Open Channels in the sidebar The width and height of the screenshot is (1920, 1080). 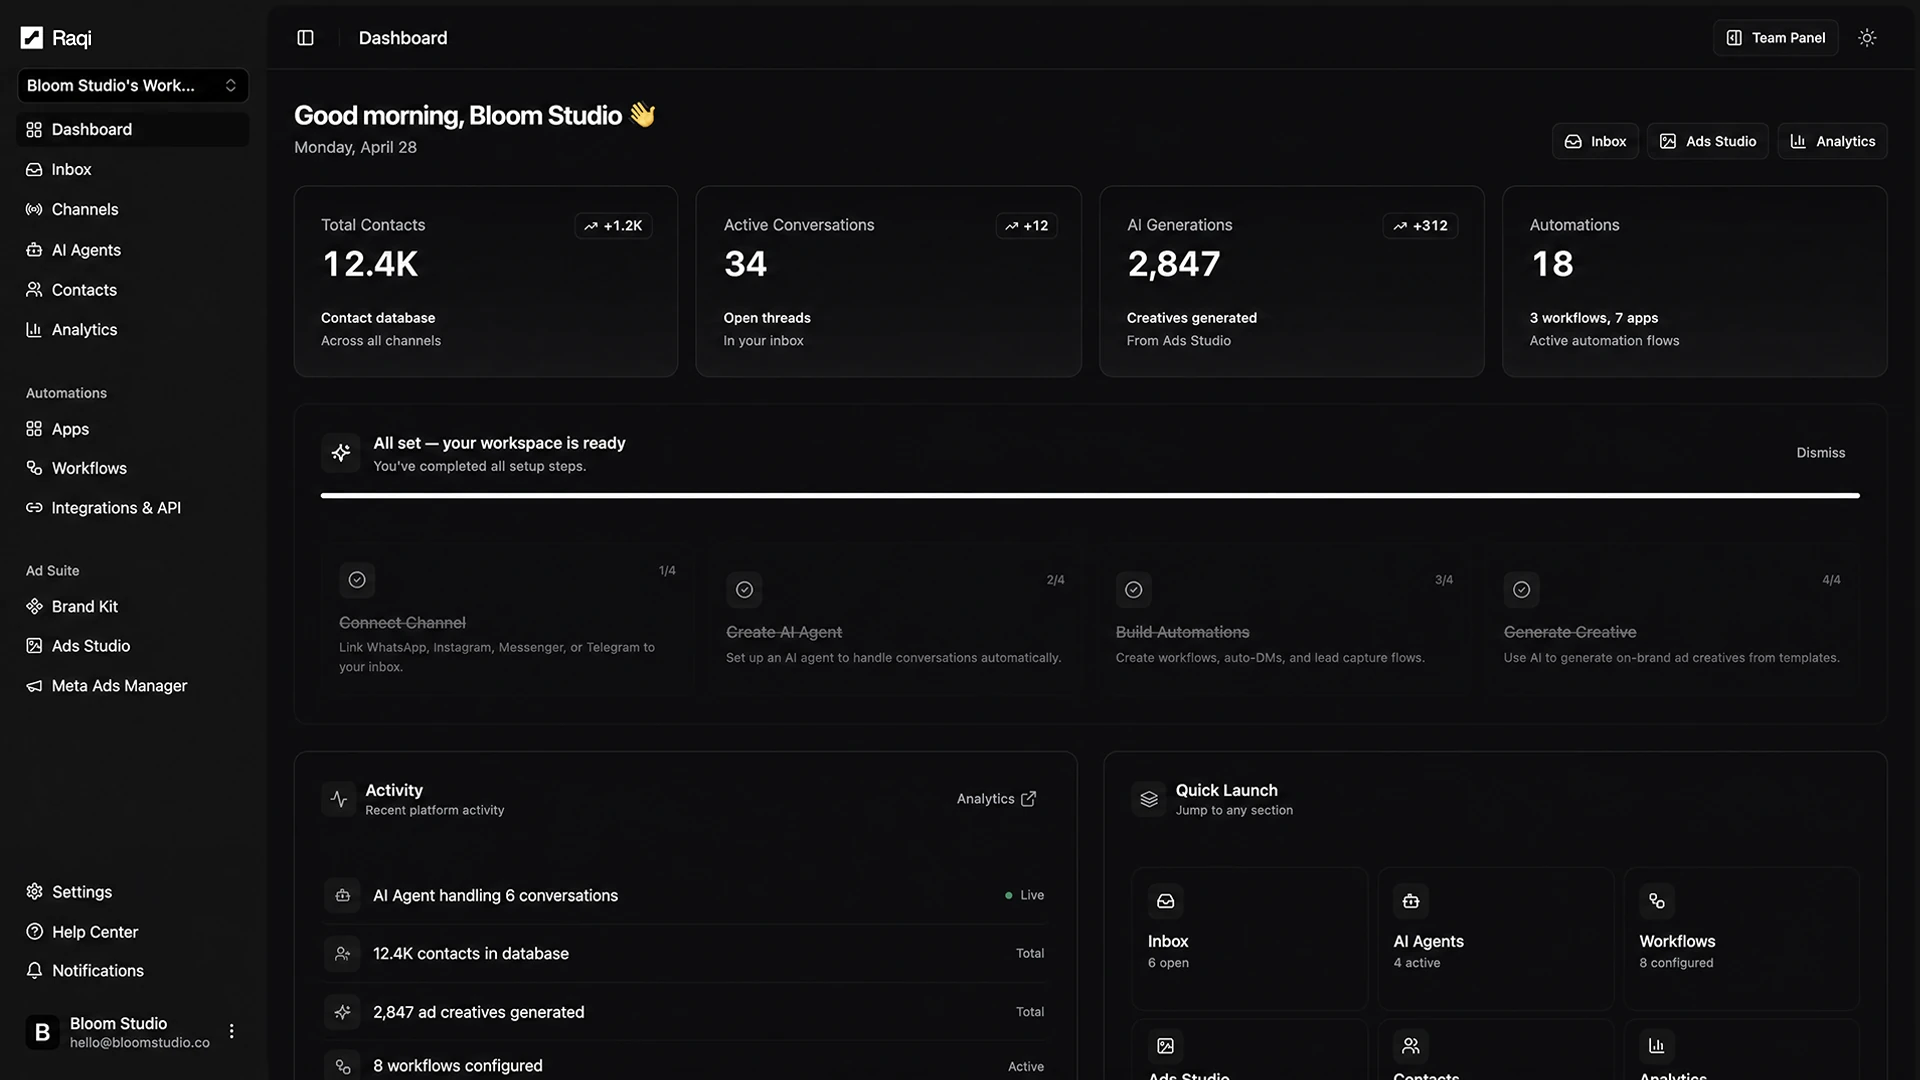tap(133, 210)
